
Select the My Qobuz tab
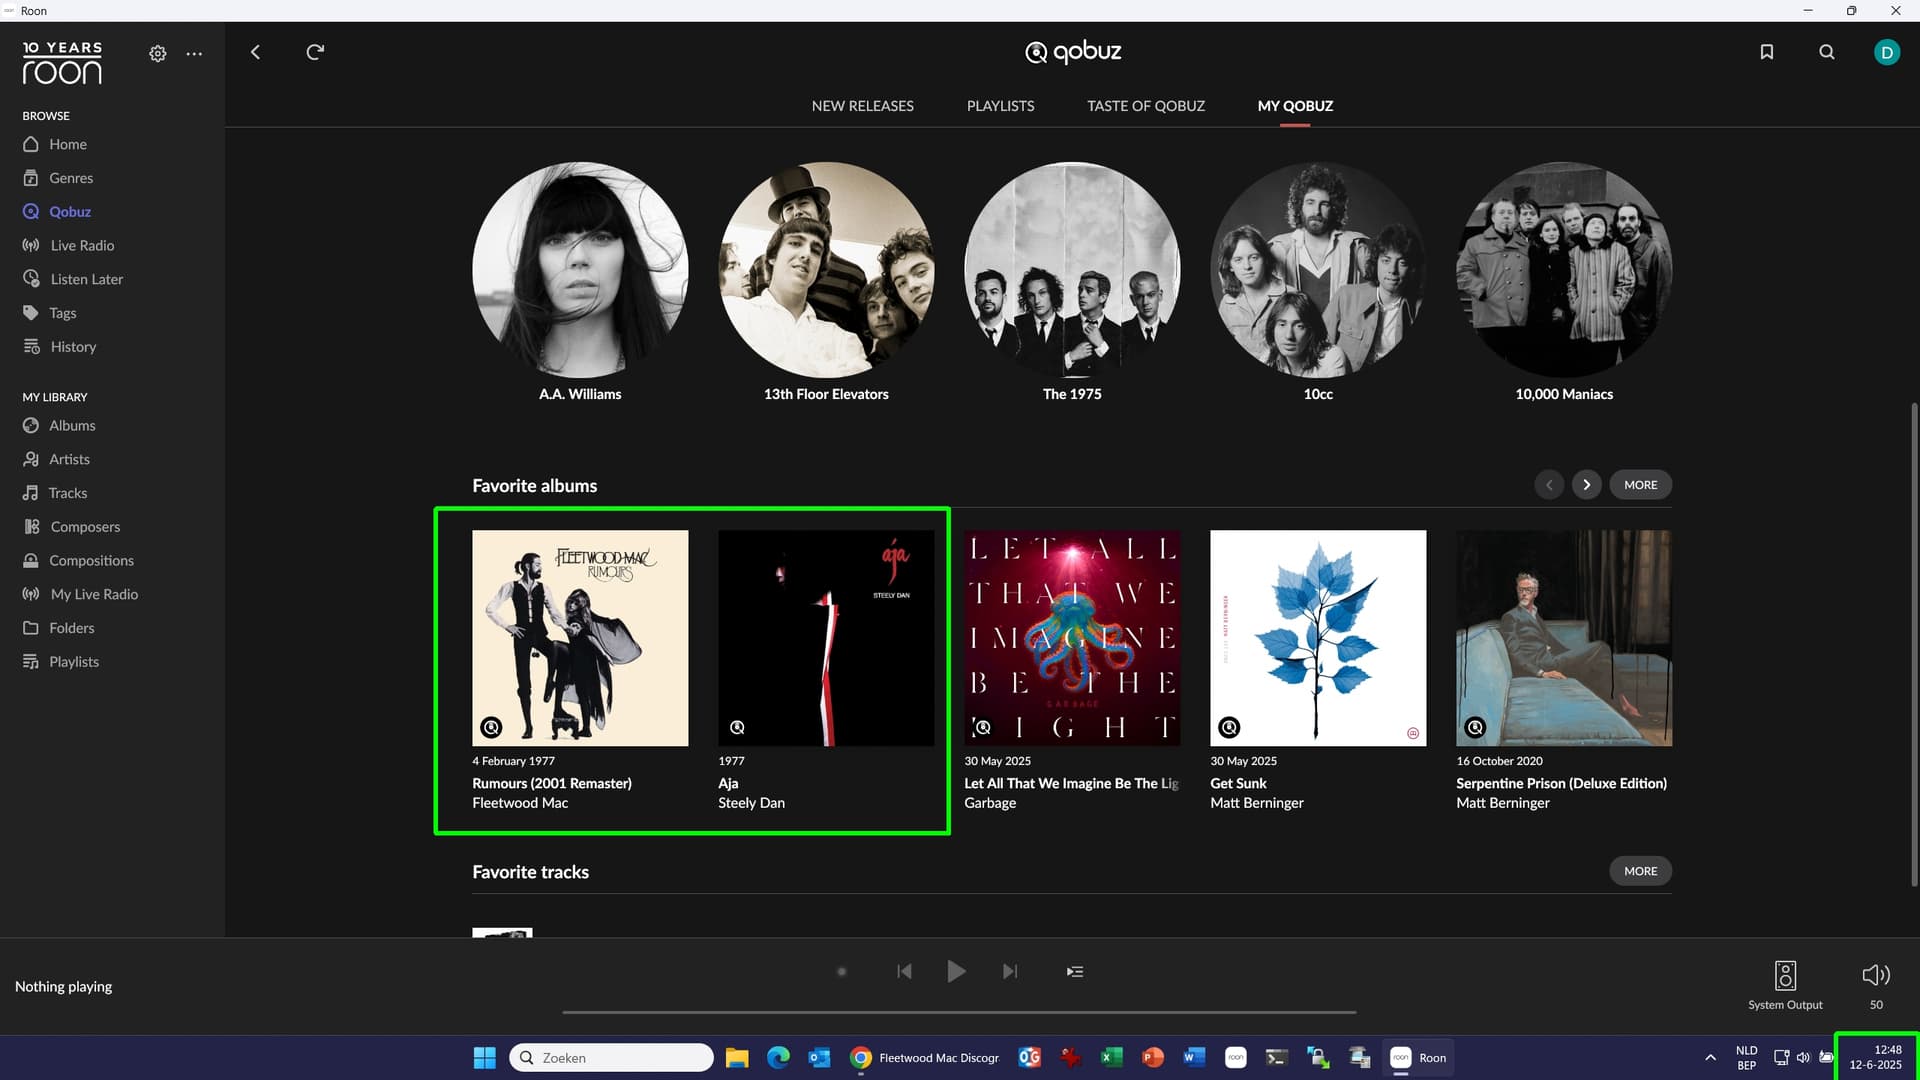(x=1295, y=106)
